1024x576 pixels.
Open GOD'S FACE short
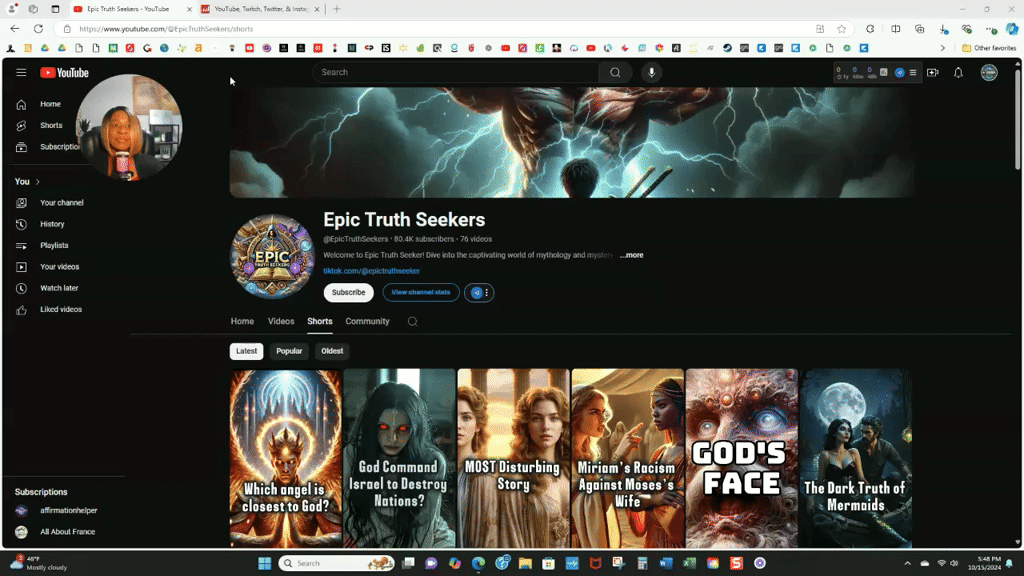[x=742, y=458]
